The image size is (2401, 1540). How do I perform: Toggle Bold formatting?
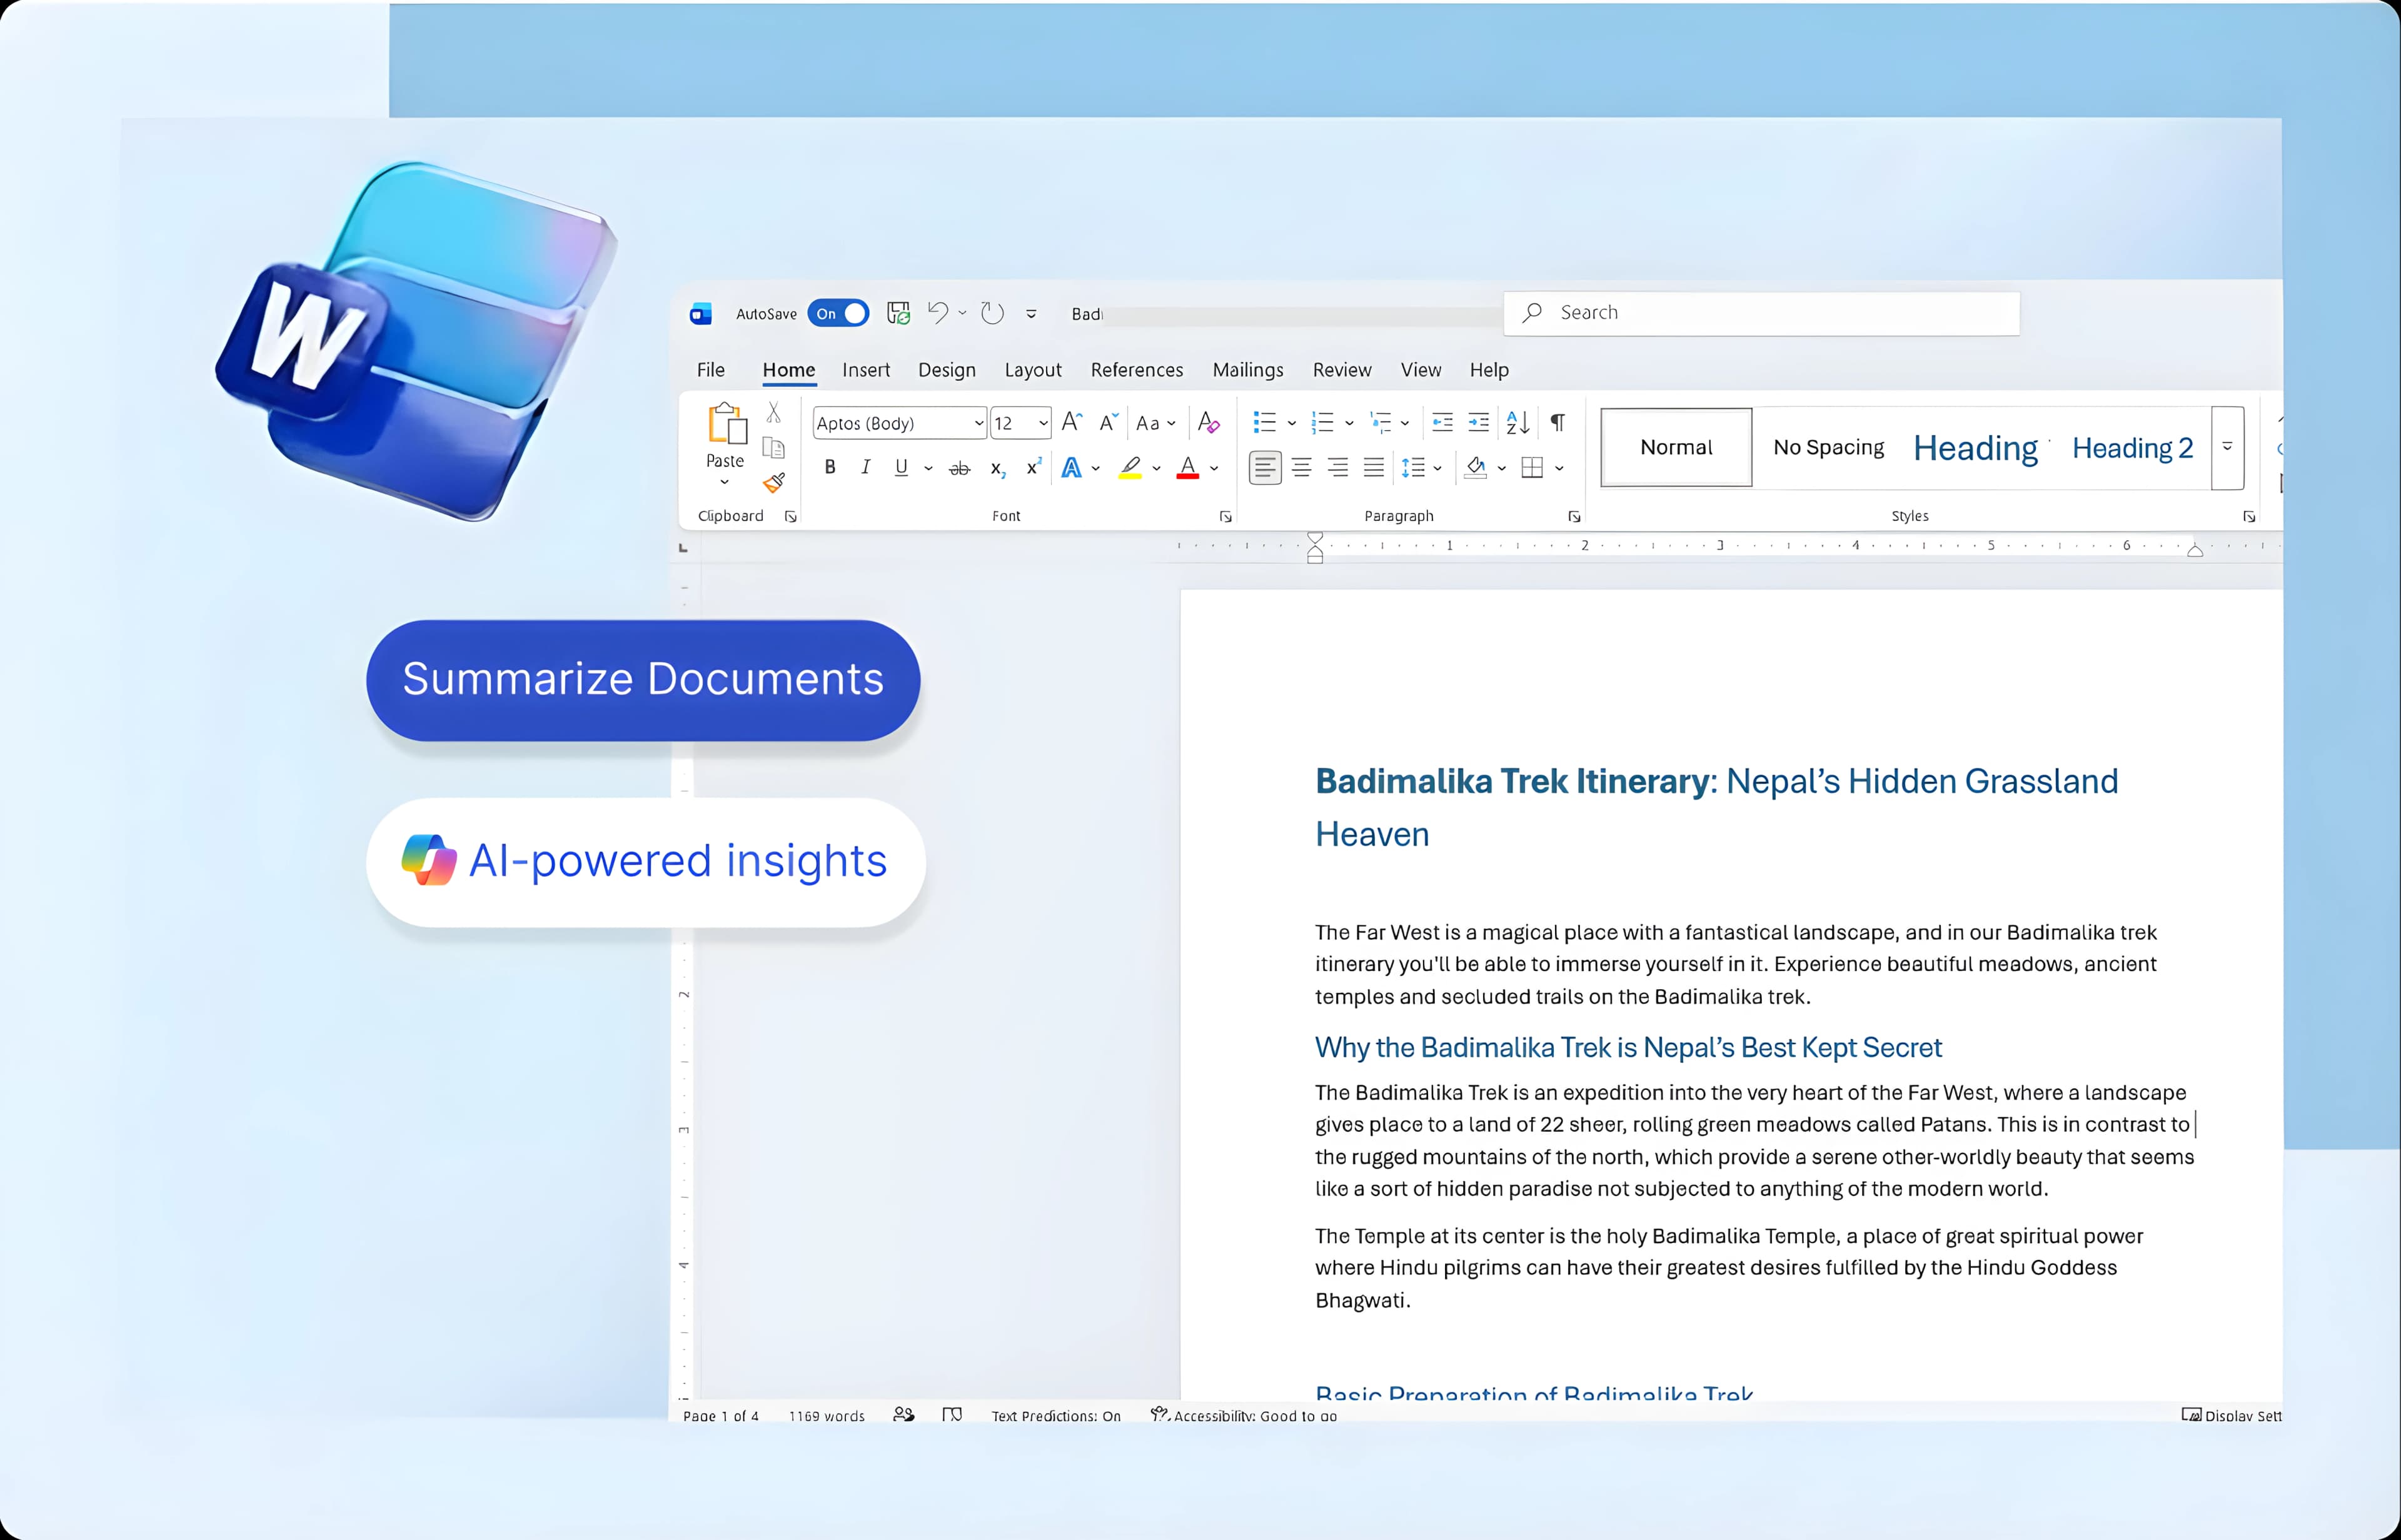[830, 467]
